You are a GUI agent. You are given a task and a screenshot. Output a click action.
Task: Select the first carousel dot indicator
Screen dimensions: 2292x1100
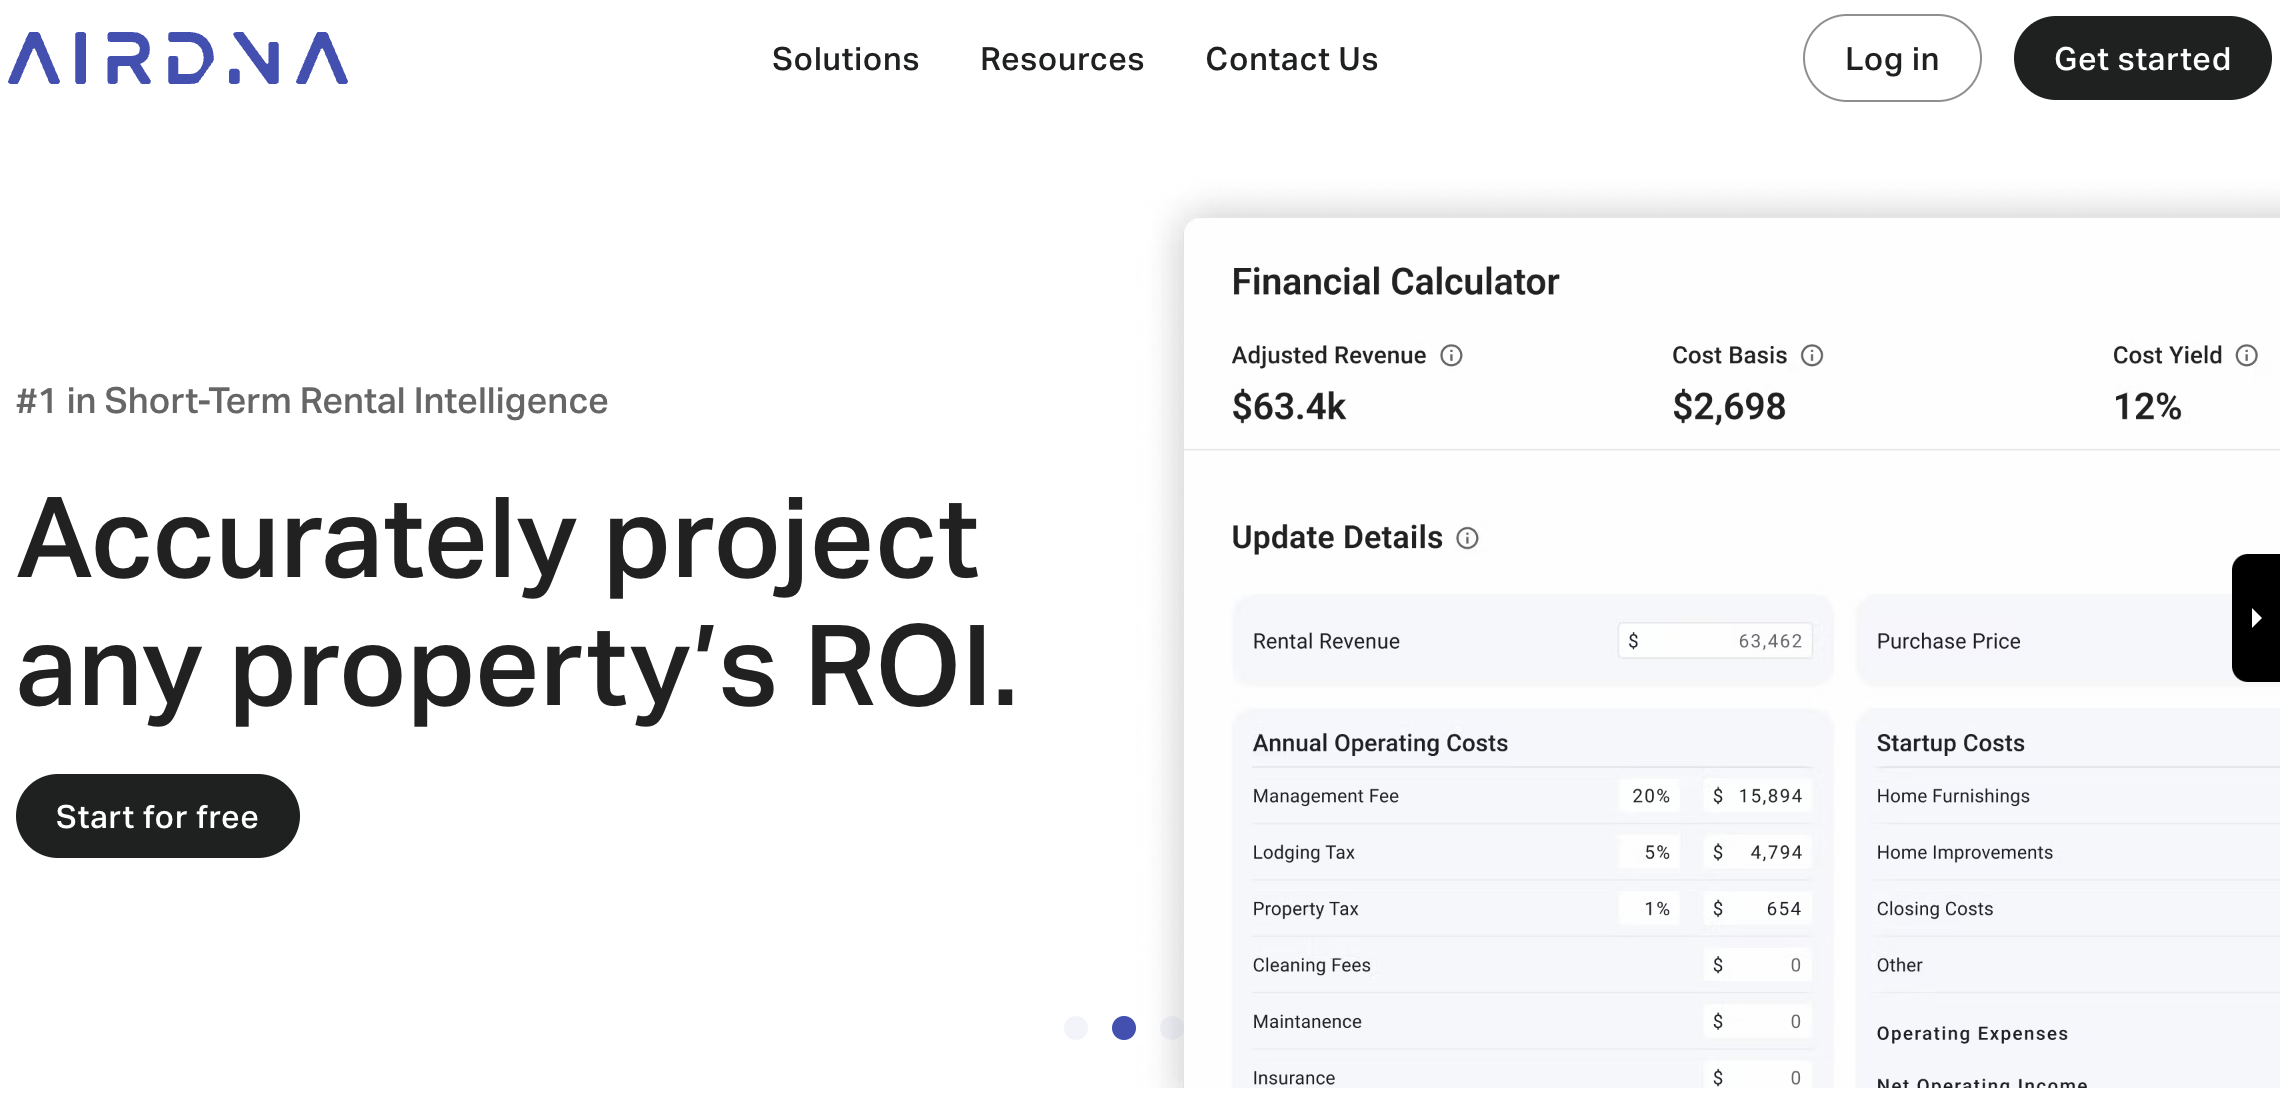pyautogui.click(x=1077, y=1028)
